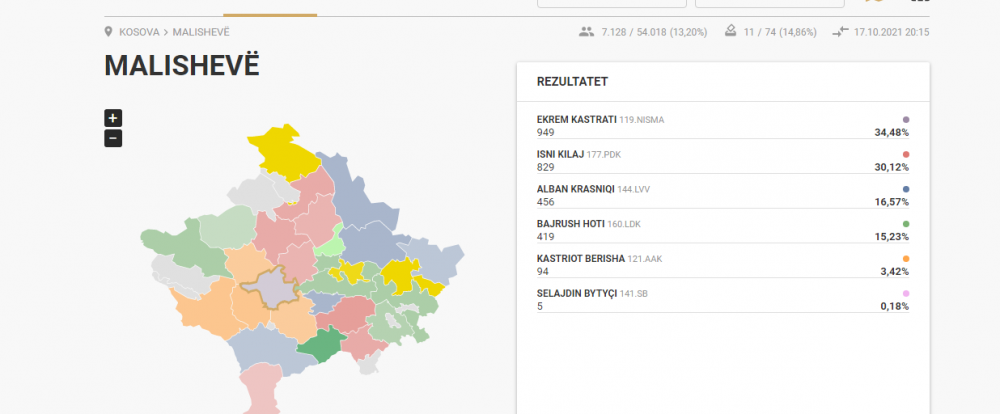Click the vote count 949

click(x=545, y=133)
